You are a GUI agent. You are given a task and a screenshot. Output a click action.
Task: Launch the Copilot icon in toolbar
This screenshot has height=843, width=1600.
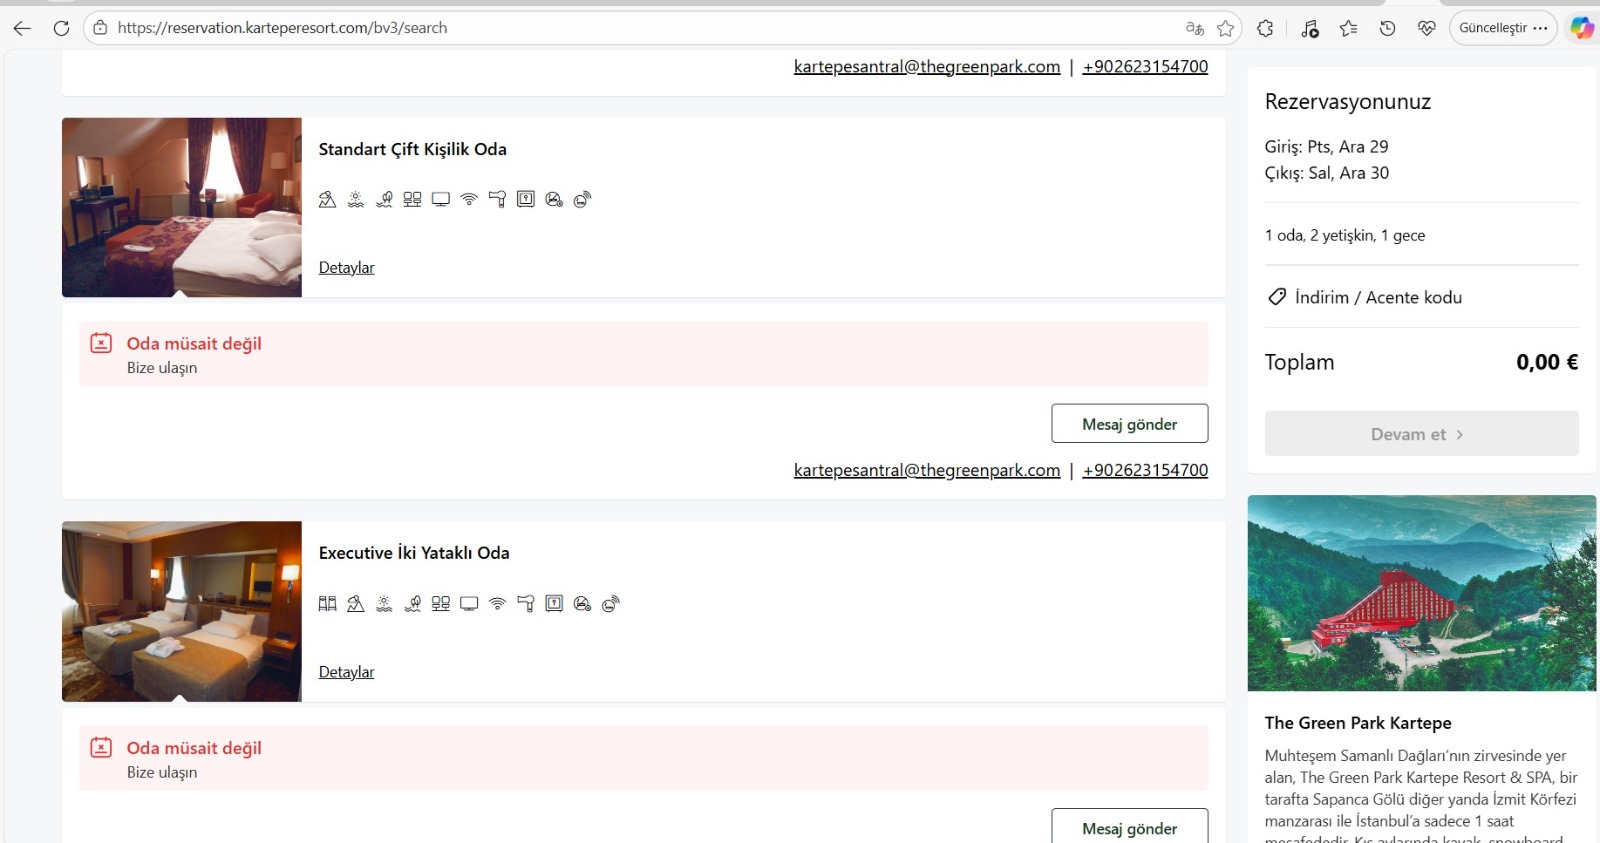click(x=1581, y=28)
